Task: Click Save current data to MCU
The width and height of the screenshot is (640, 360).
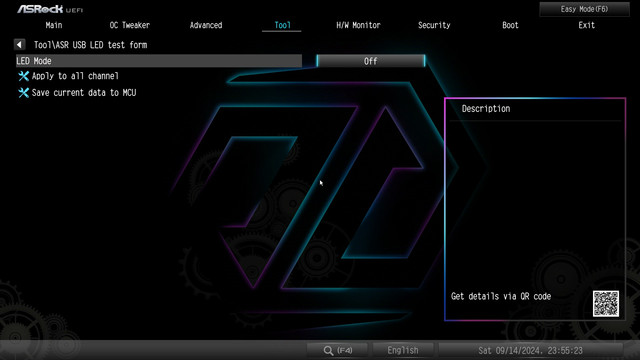Action: [84, 93]
